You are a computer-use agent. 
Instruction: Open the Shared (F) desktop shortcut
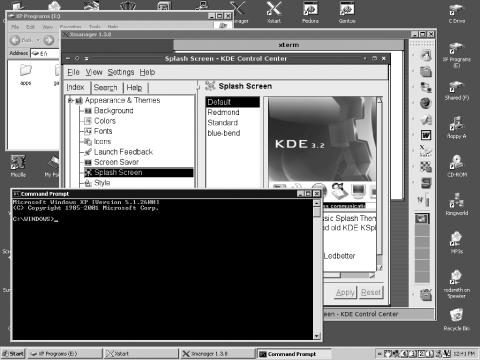tap(456, 90)
